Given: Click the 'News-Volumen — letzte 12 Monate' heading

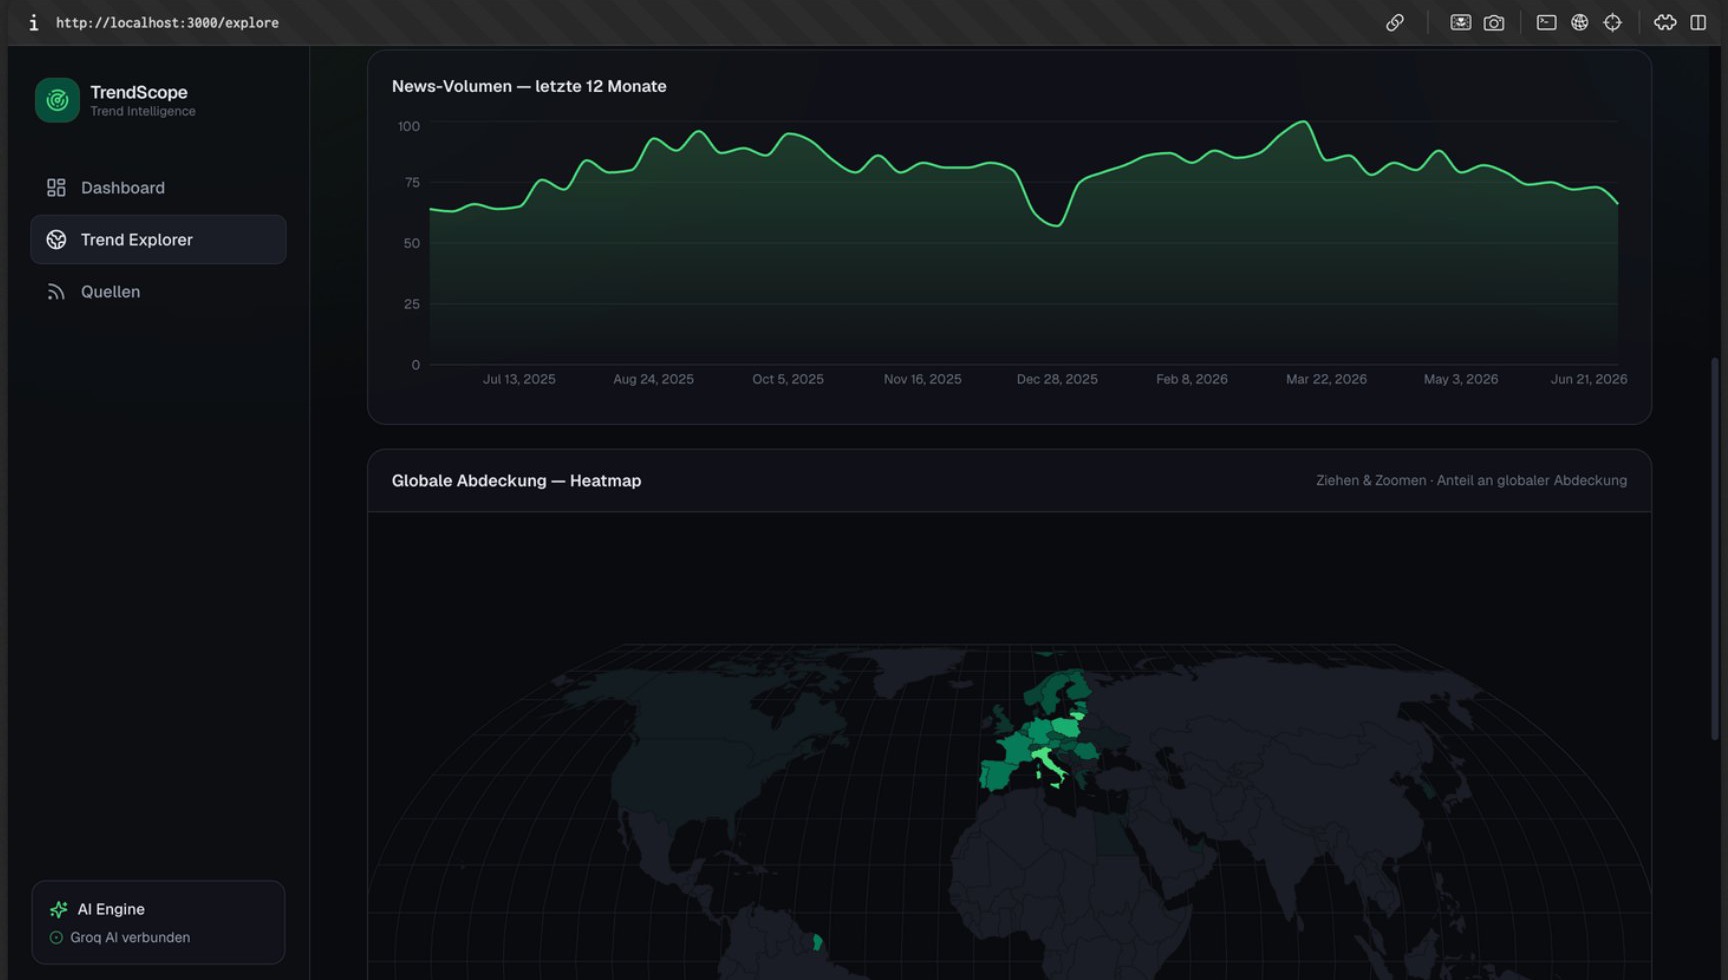Looking at the screenshot, I should pos(529,86).
